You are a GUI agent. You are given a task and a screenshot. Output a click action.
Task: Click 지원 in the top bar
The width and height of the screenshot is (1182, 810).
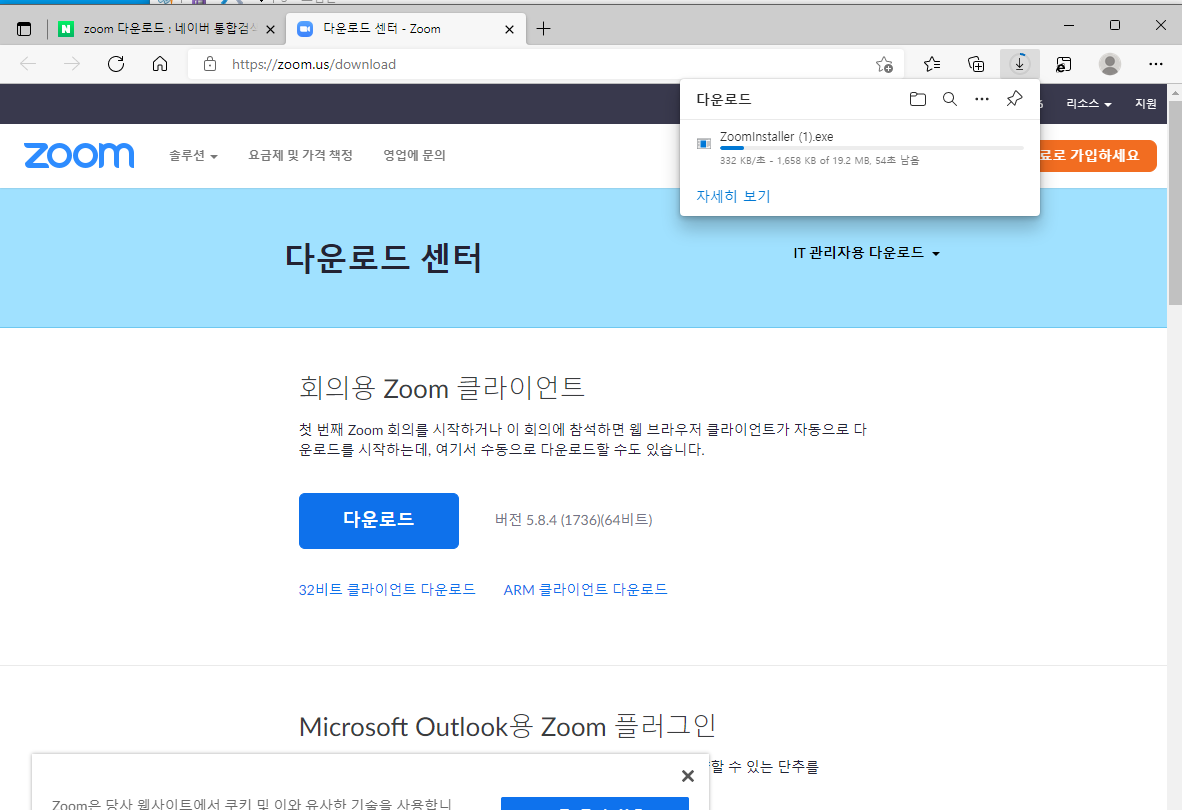tap(1146, 104)
